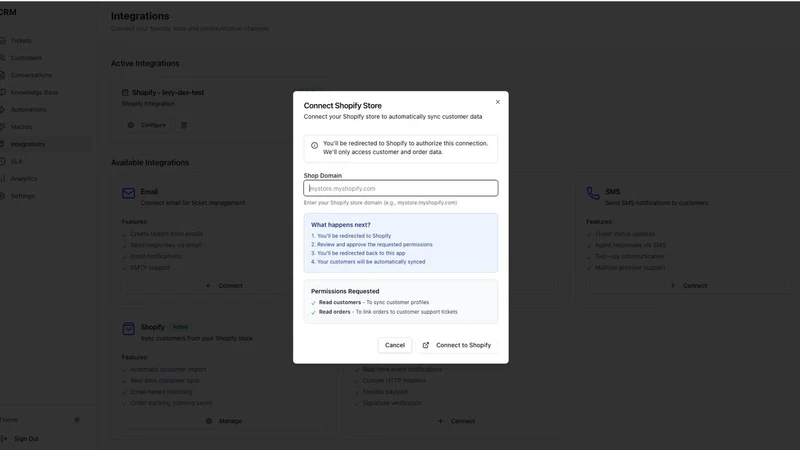Click the Integrations page title
800x450 pixels.
pyautogui.click(x=140, y=16)
